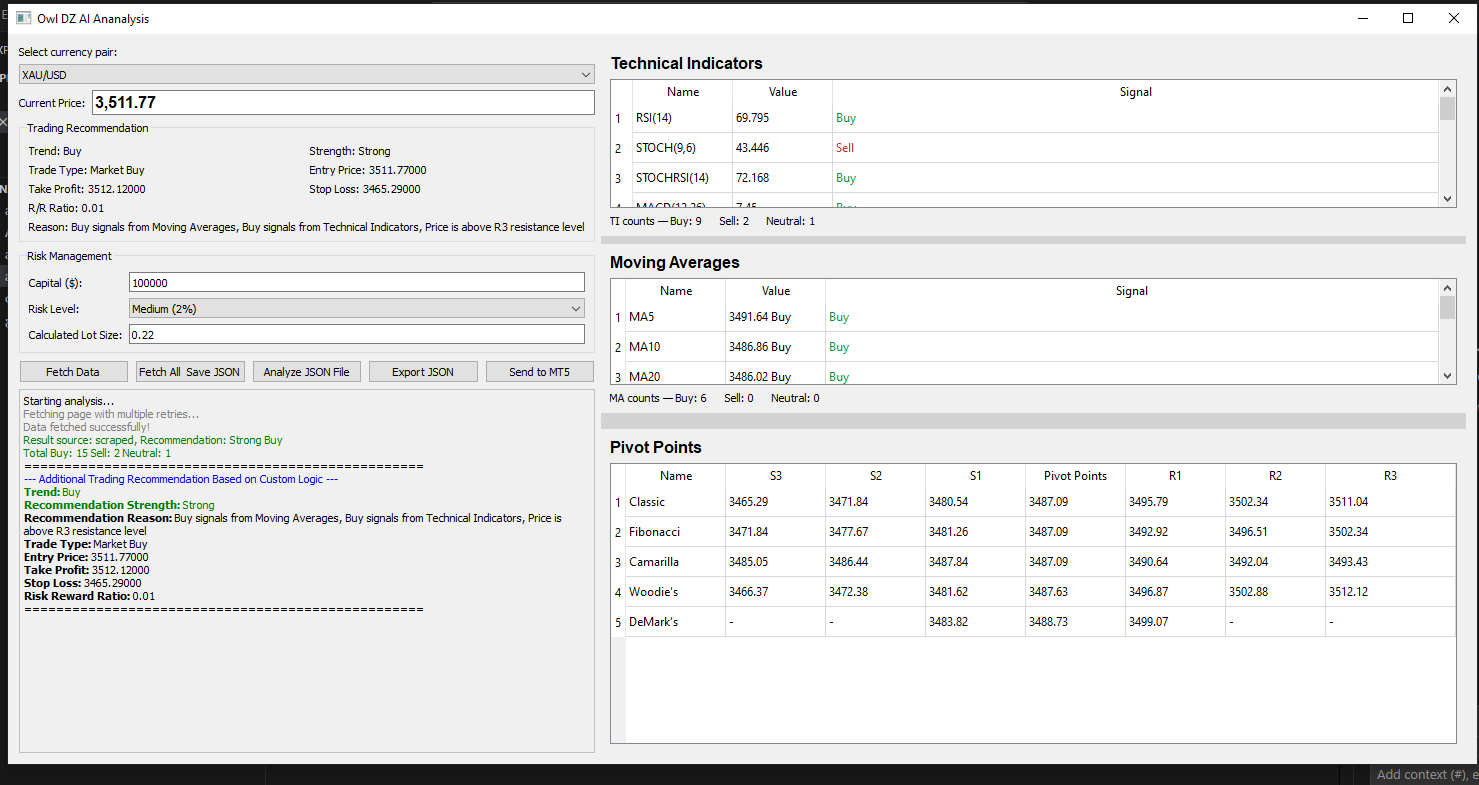Click the Fetch All Save JSON button
This screenshot has width=1479, height=785.
(190, 372)
